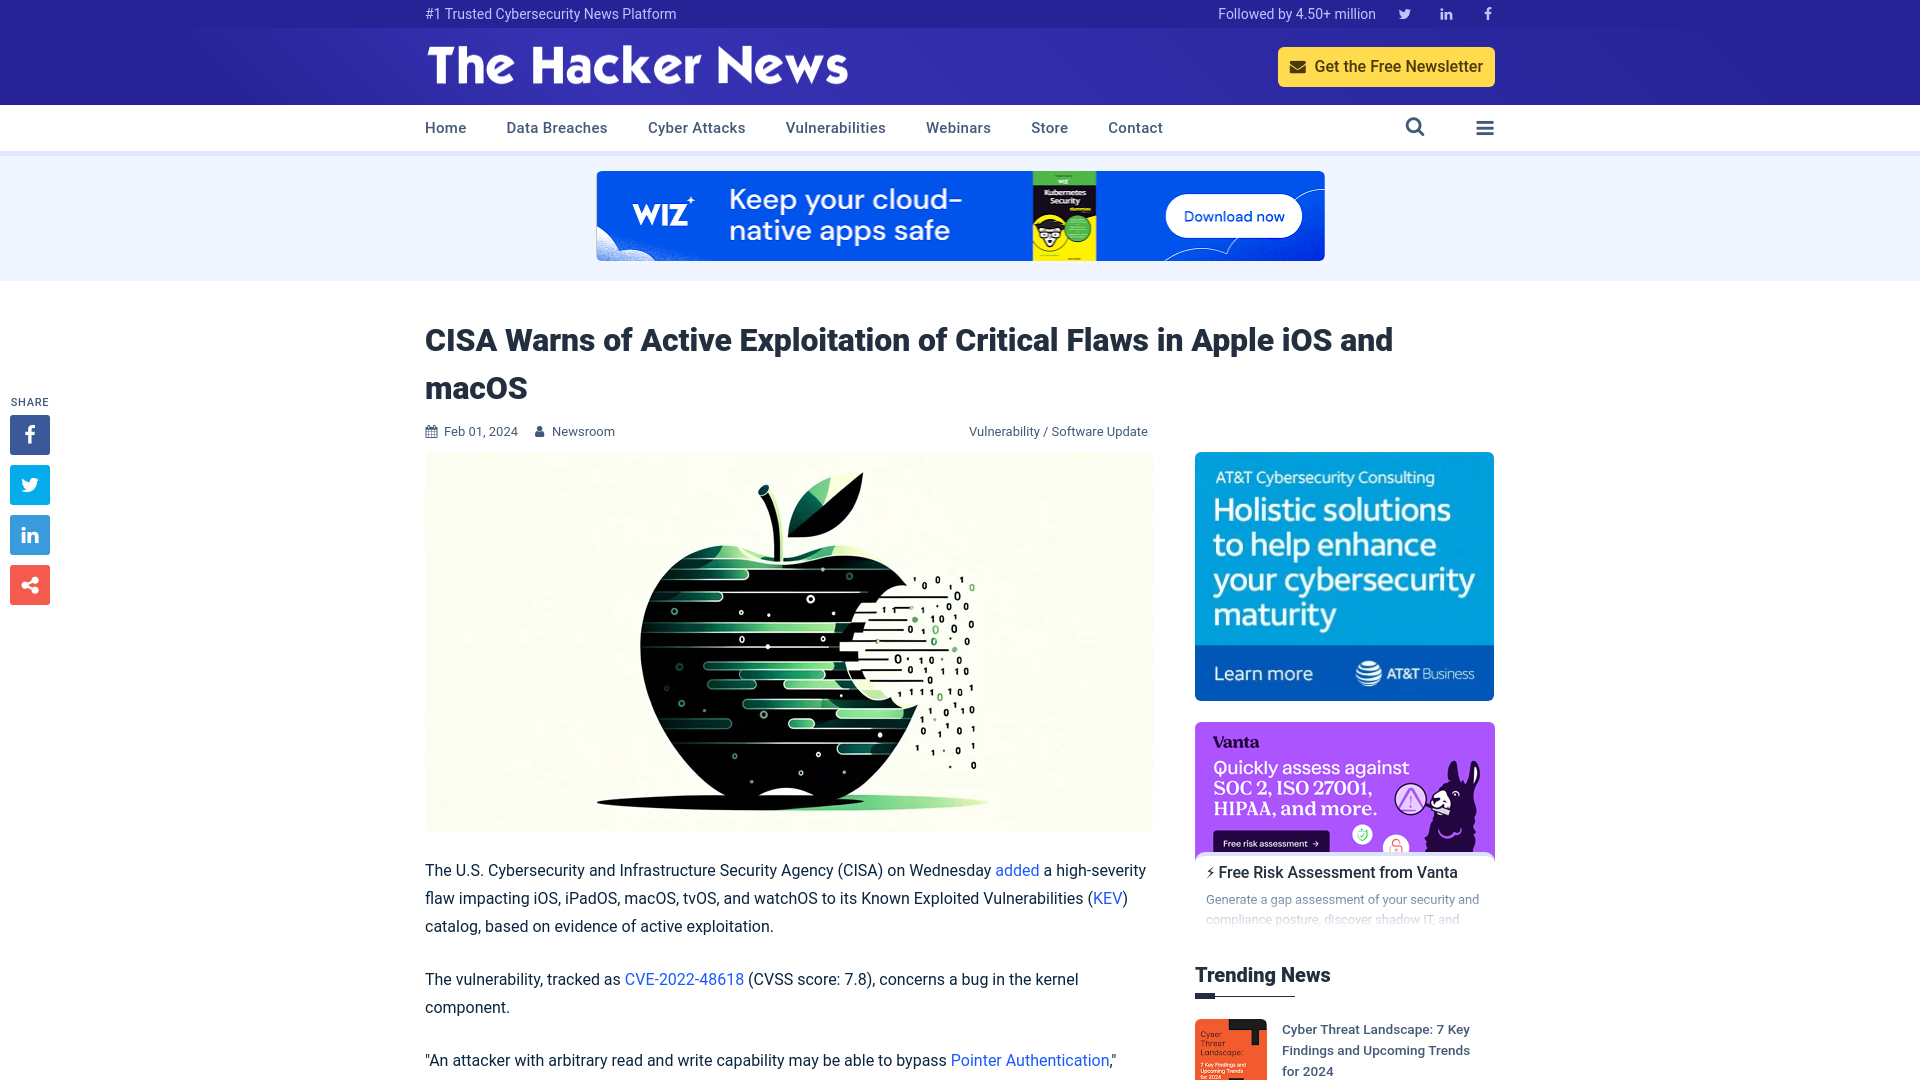Click the hamburger menu icon top right
1920x1080 pixels.
[1485, 127]
